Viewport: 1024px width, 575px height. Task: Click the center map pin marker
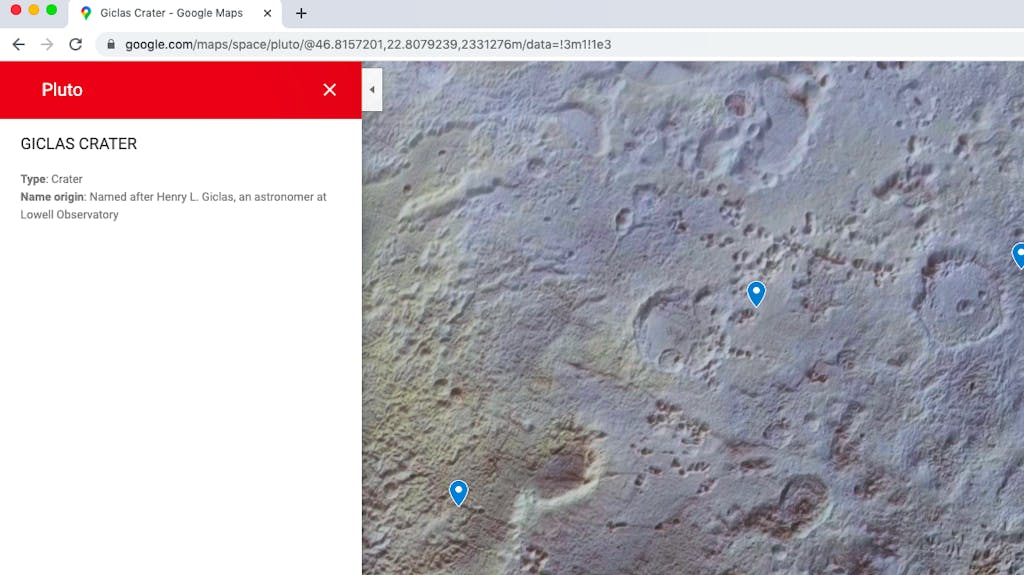[x=756, y=293]
